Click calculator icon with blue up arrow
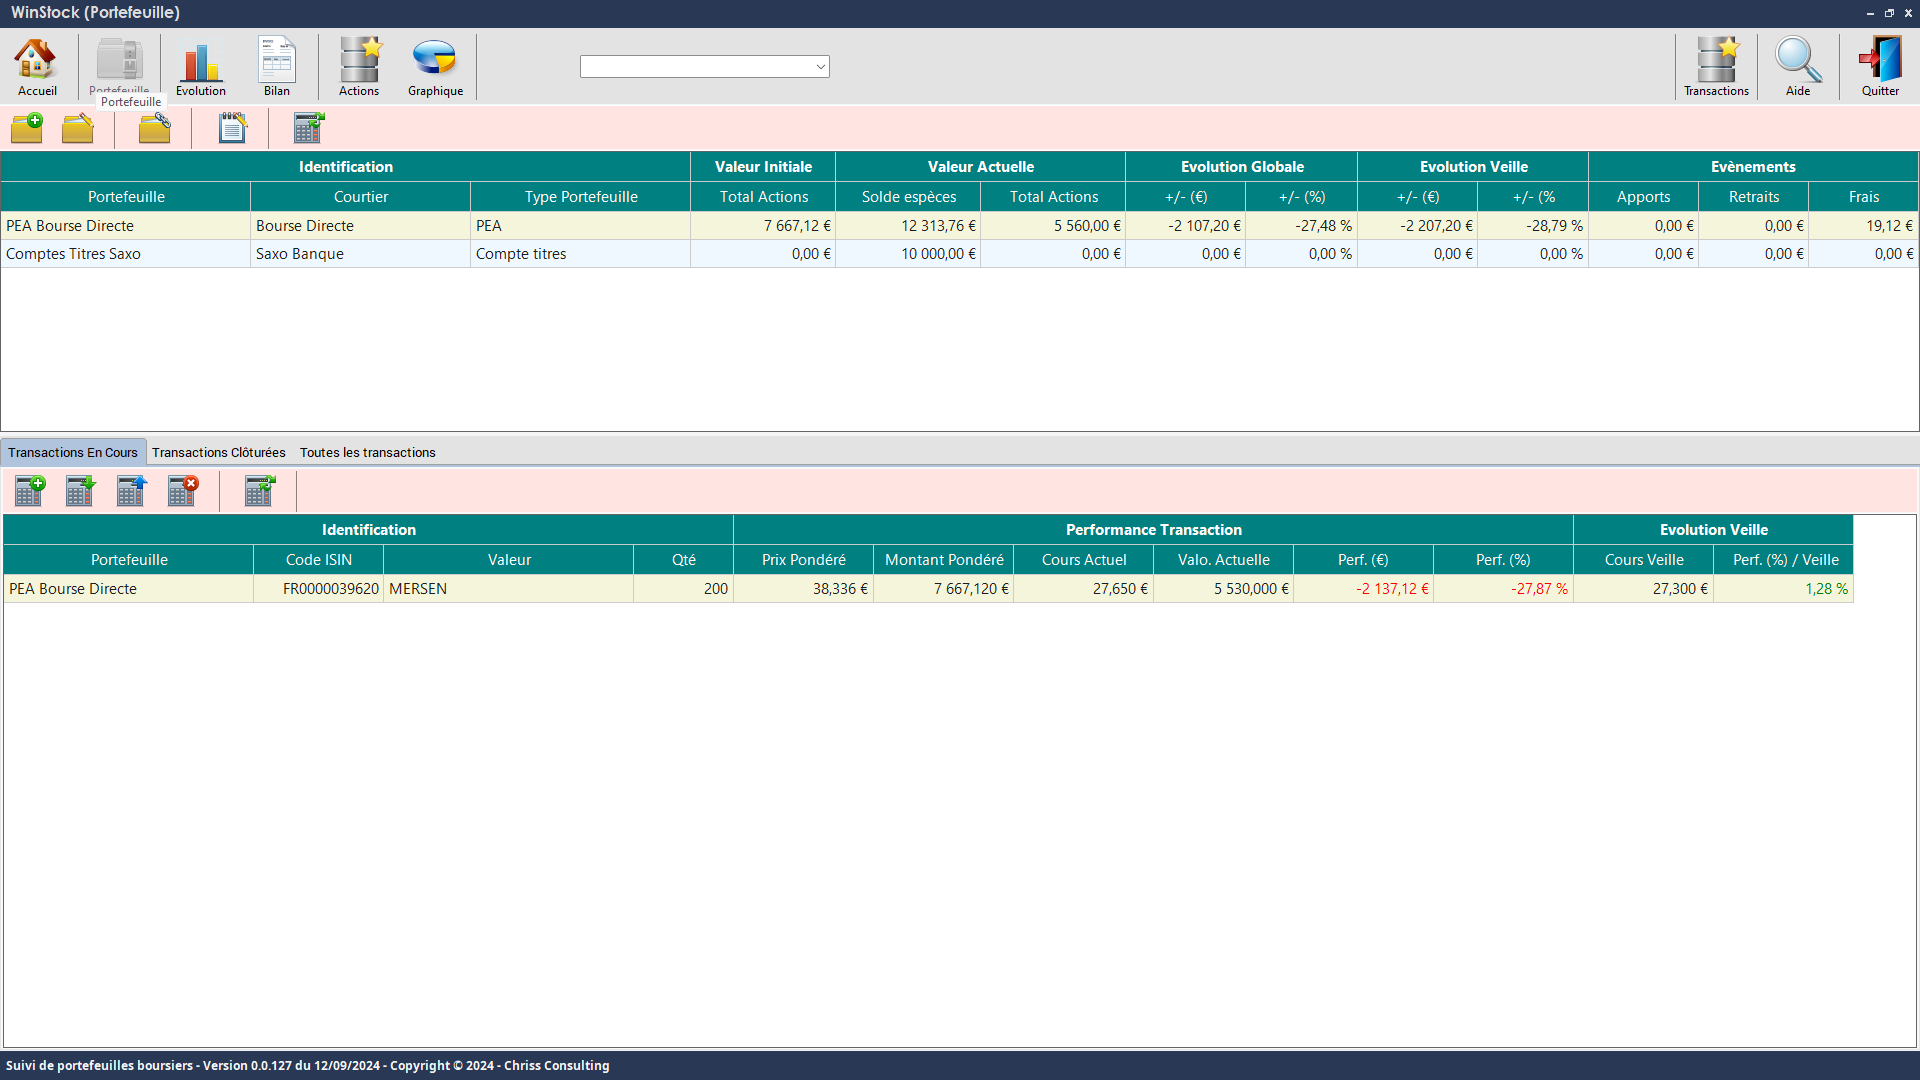This screenshot has width=1920, height=1080. click(x=131, y=491)
